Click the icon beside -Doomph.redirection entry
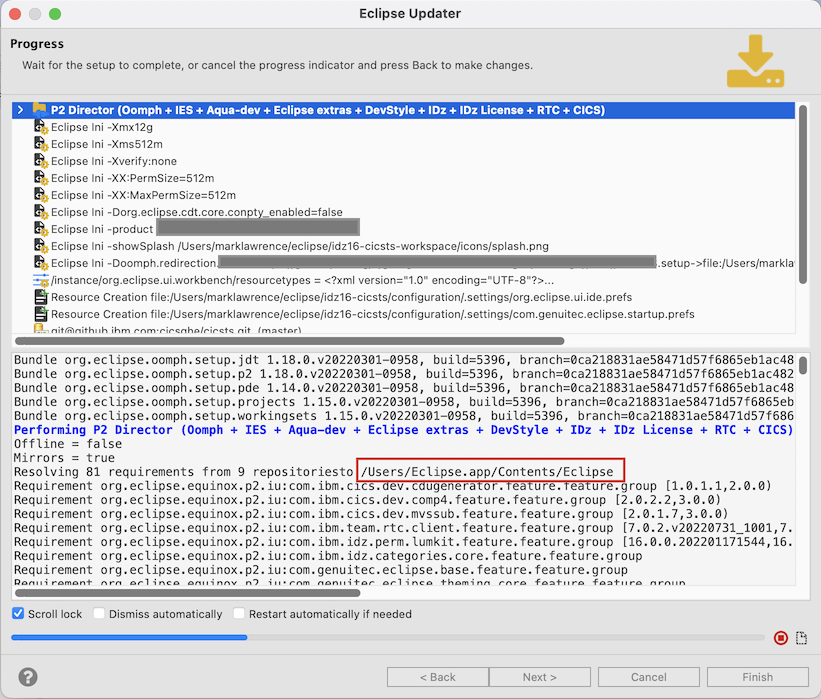The width and height of the screenshot is (821, 699). click(x=40, y=263)
